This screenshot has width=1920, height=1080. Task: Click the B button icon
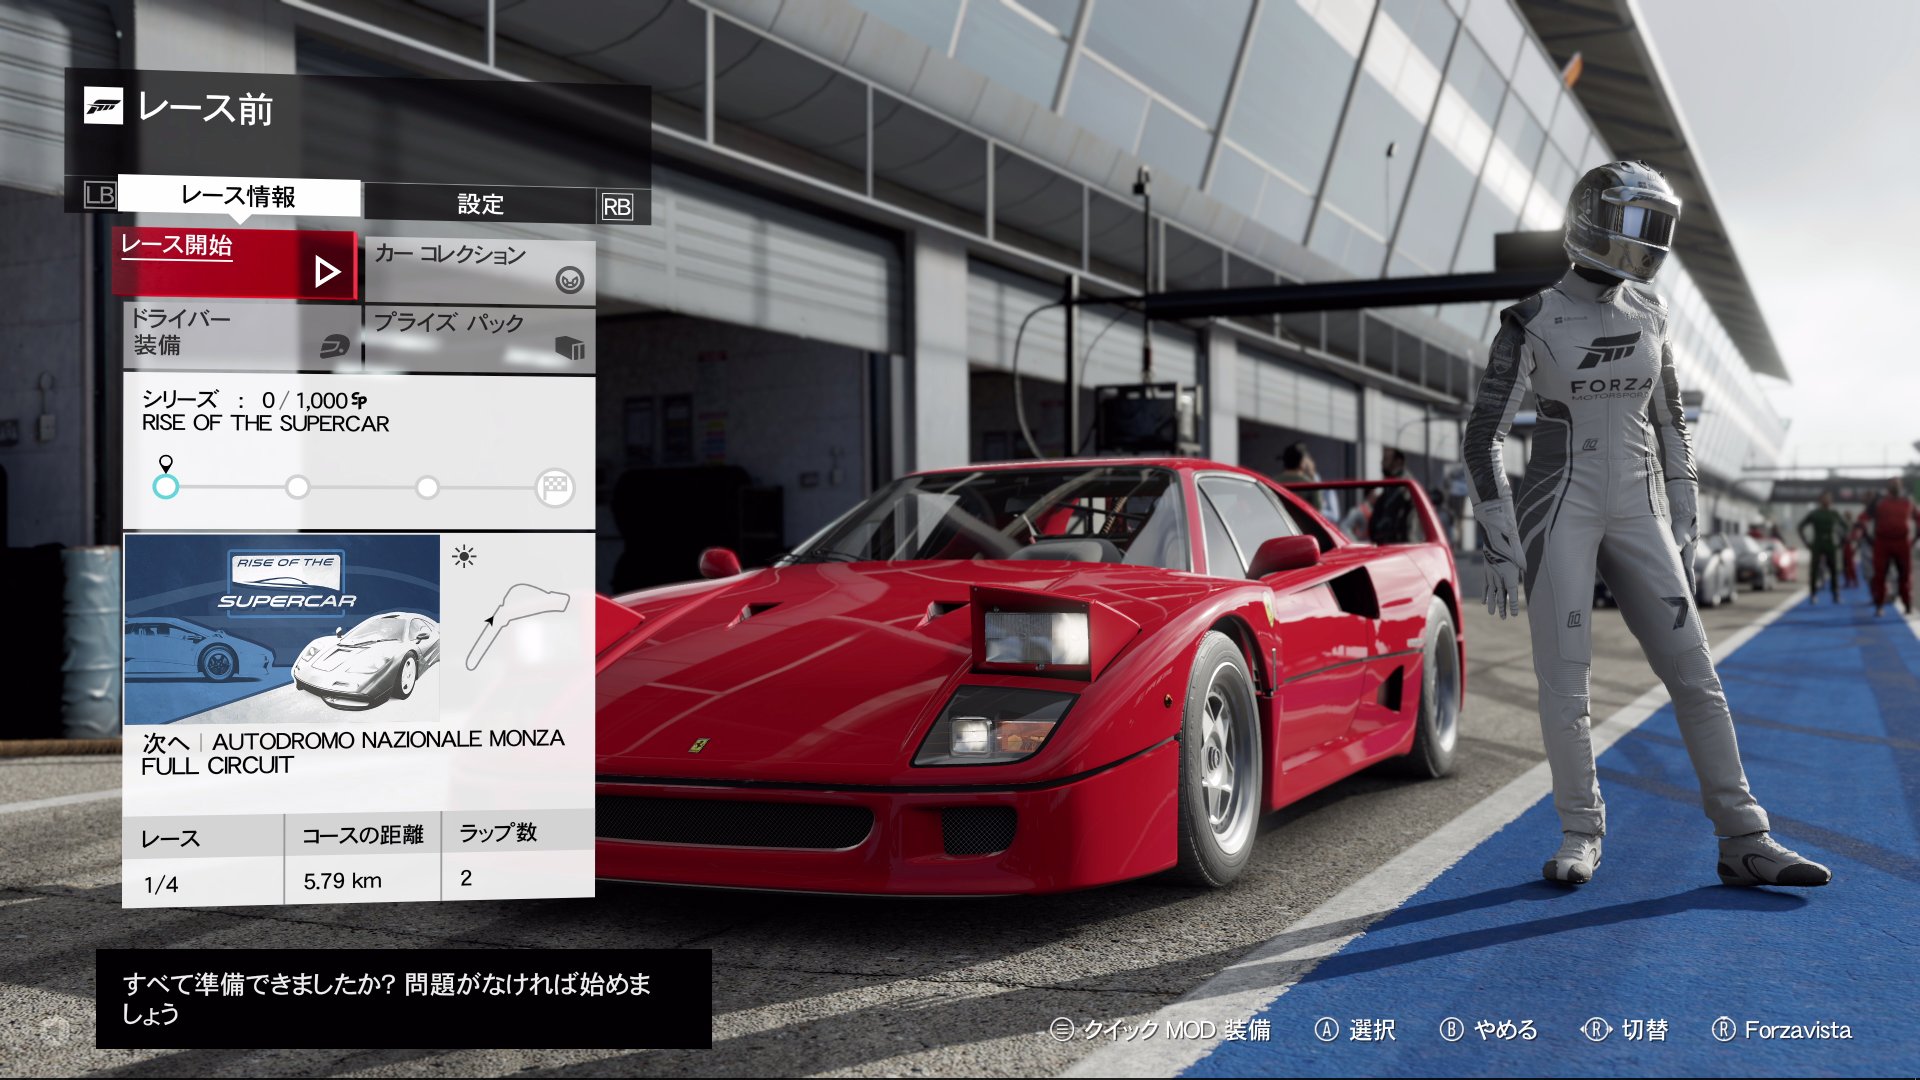[1451, 1030]
